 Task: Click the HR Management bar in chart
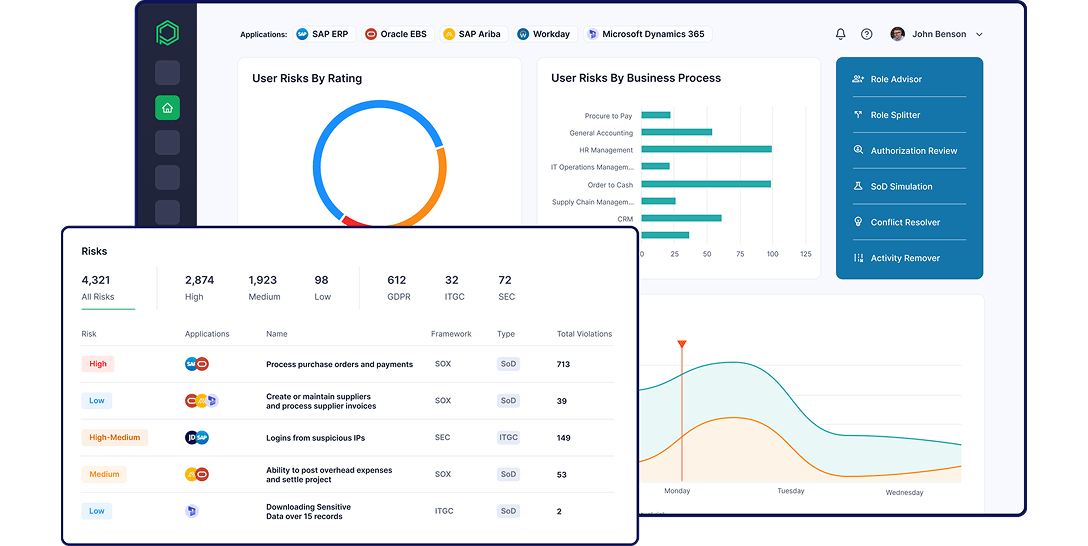706,150
